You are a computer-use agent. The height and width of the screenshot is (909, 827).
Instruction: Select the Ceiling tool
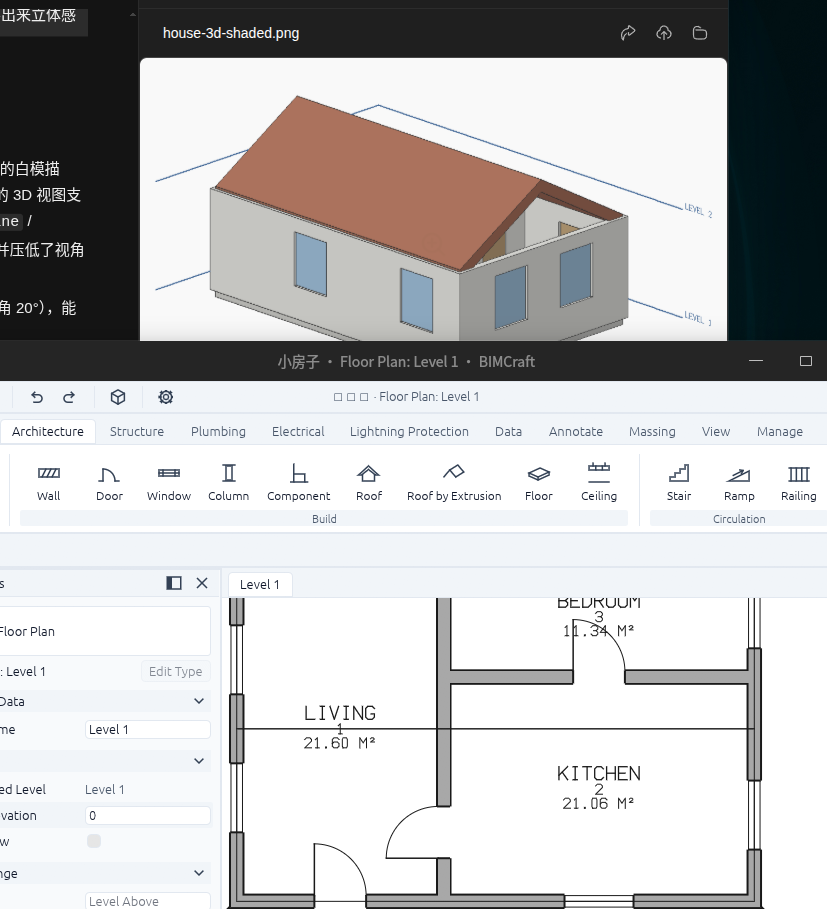coord(599,482)
